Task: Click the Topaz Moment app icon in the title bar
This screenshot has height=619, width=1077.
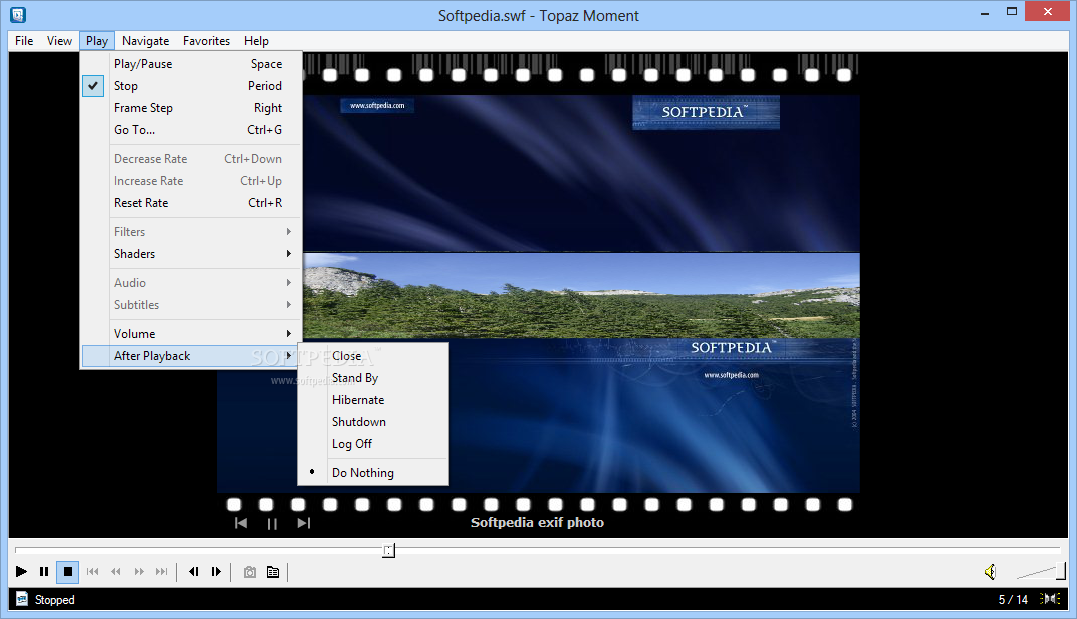Action: click(x=18, y=14)
